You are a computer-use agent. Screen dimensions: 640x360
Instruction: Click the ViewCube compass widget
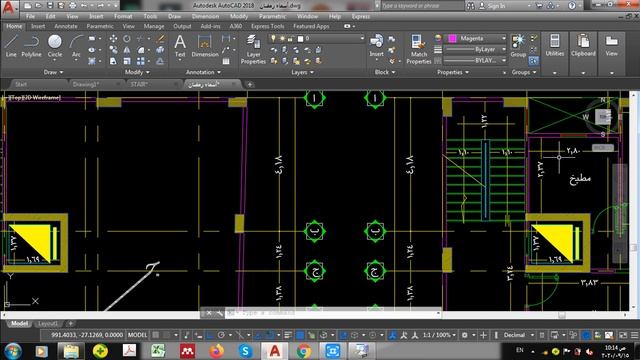click(603, 117)
